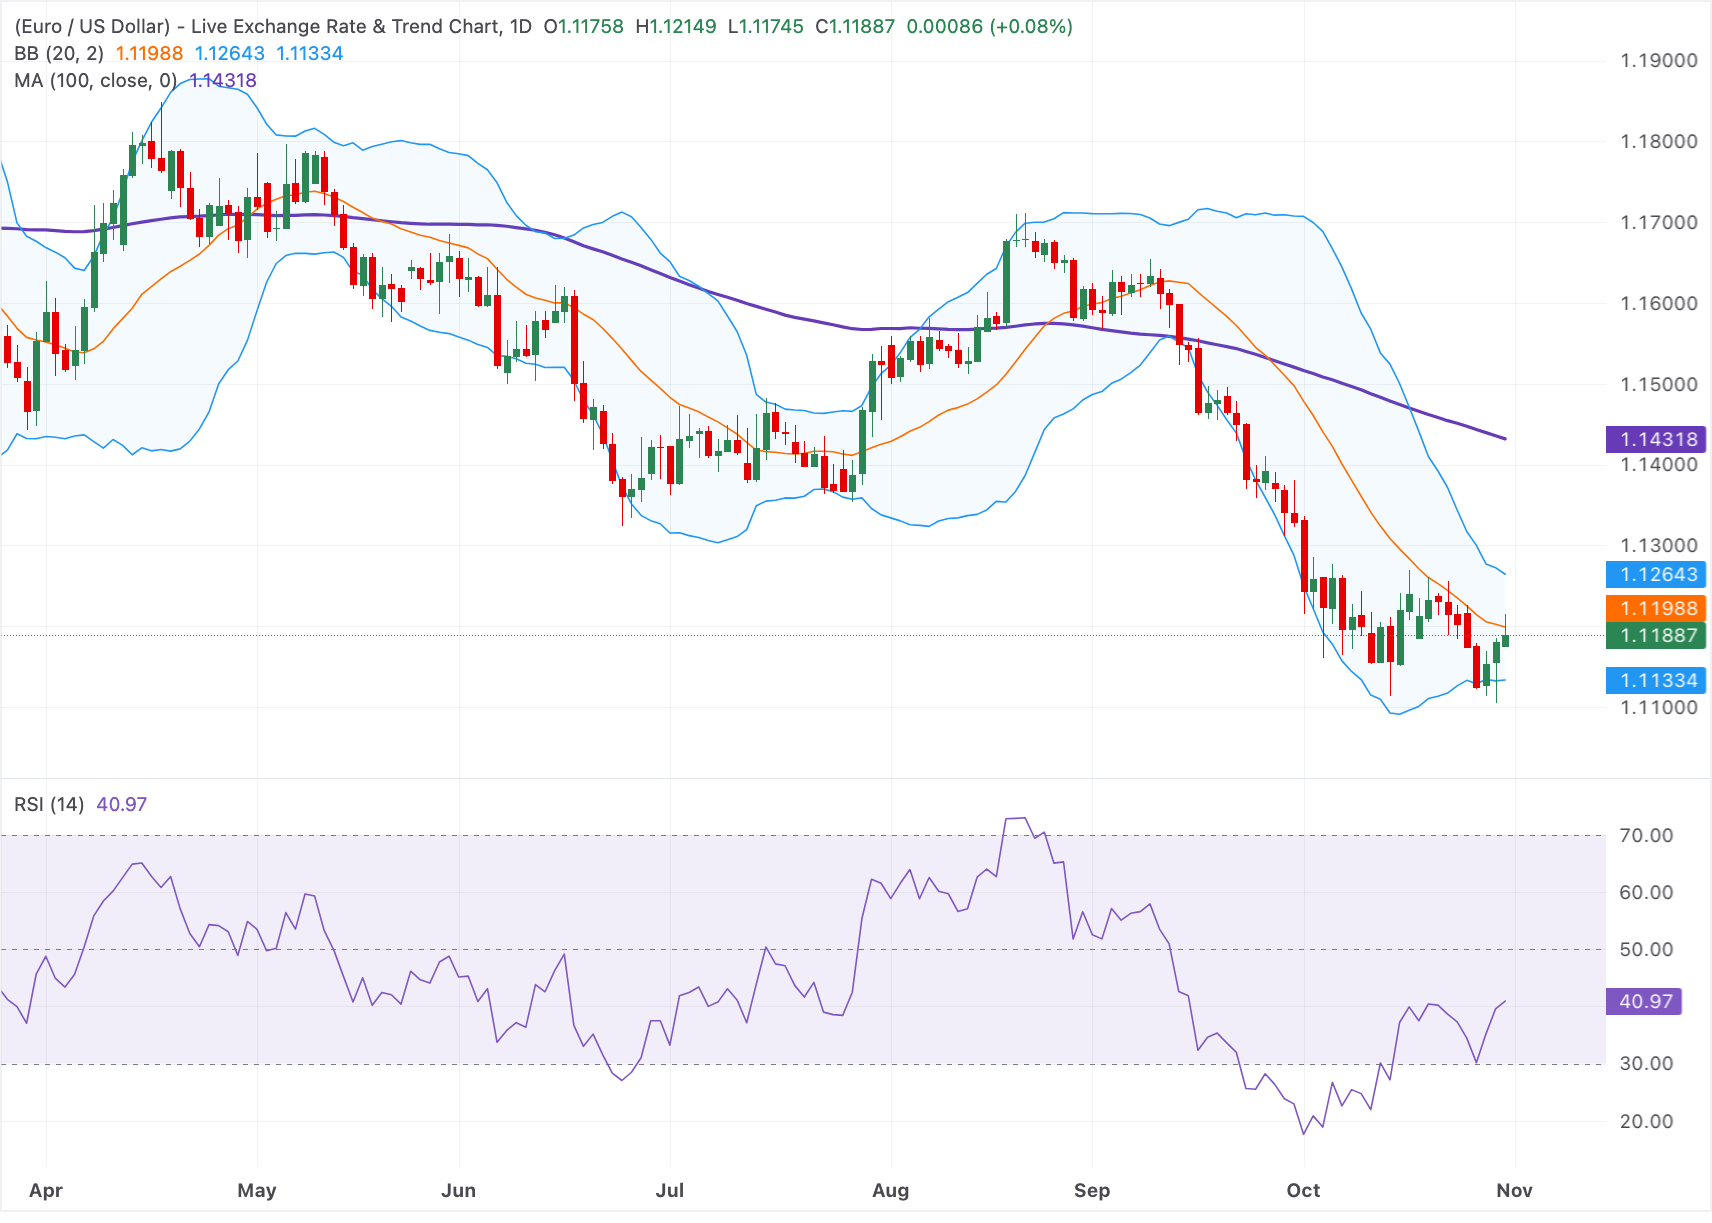Click the purple 1.14318 MA price tag

pyautogui.click(x=1657, y=439)
